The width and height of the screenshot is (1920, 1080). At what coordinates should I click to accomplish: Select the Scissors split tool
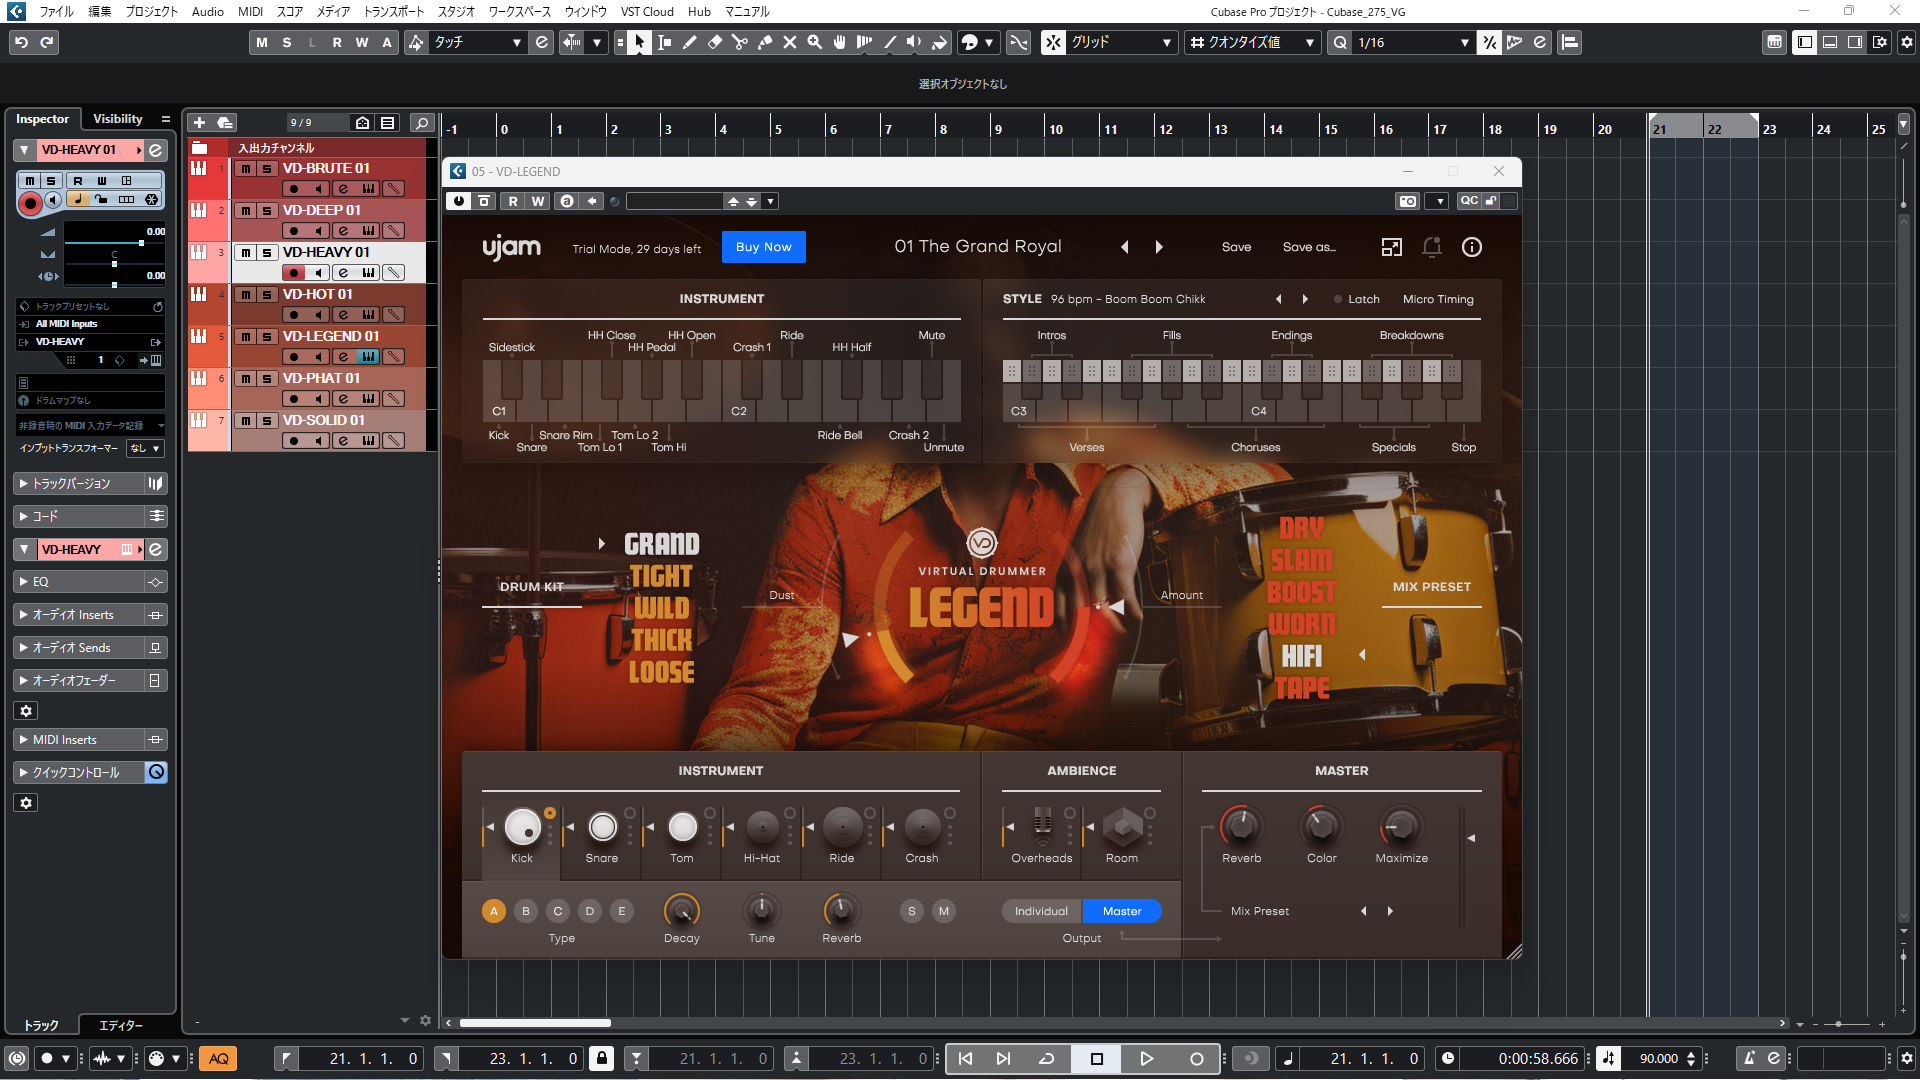[740, 42]
